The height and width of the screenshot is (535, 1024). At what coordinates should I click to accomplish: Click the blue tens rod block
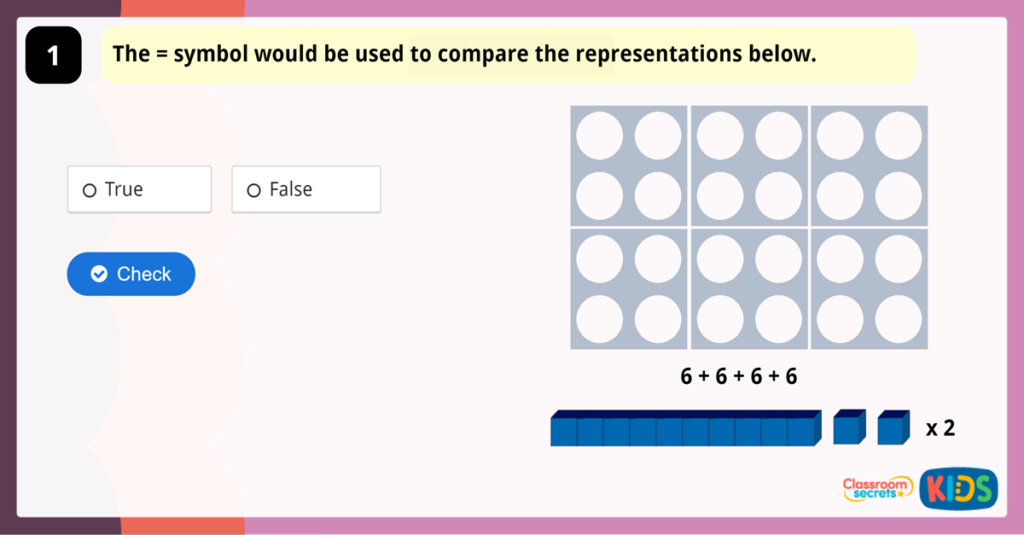click(685, 428)
